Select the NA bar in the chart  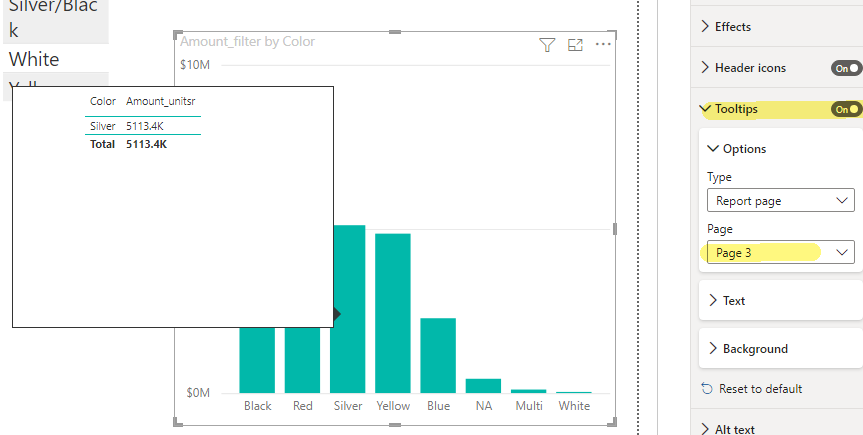(x=483, y=385)
